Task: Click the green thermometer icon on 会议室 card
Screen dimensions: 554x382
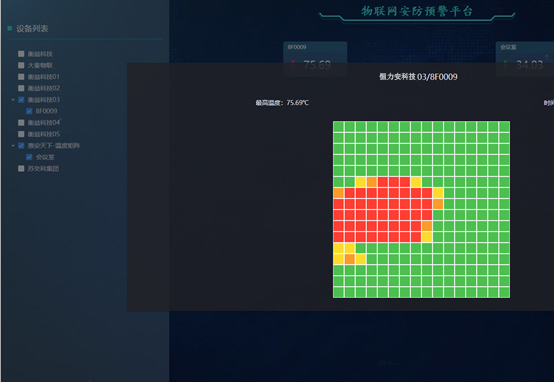Action: click(x=506, y=65)
